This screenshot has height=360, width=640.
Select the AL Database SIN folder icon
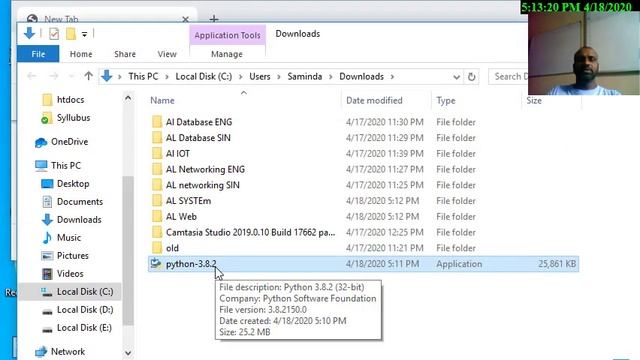coord(157,138)
